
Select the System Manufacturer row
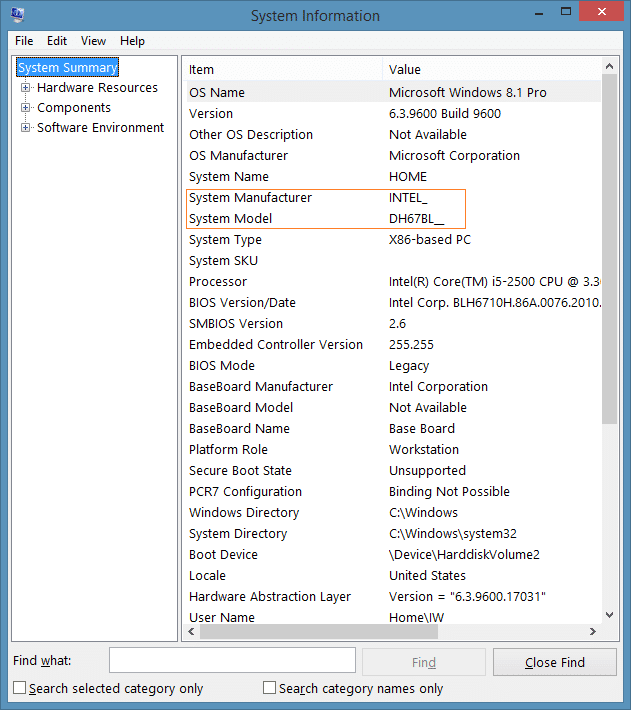point(393,197)
